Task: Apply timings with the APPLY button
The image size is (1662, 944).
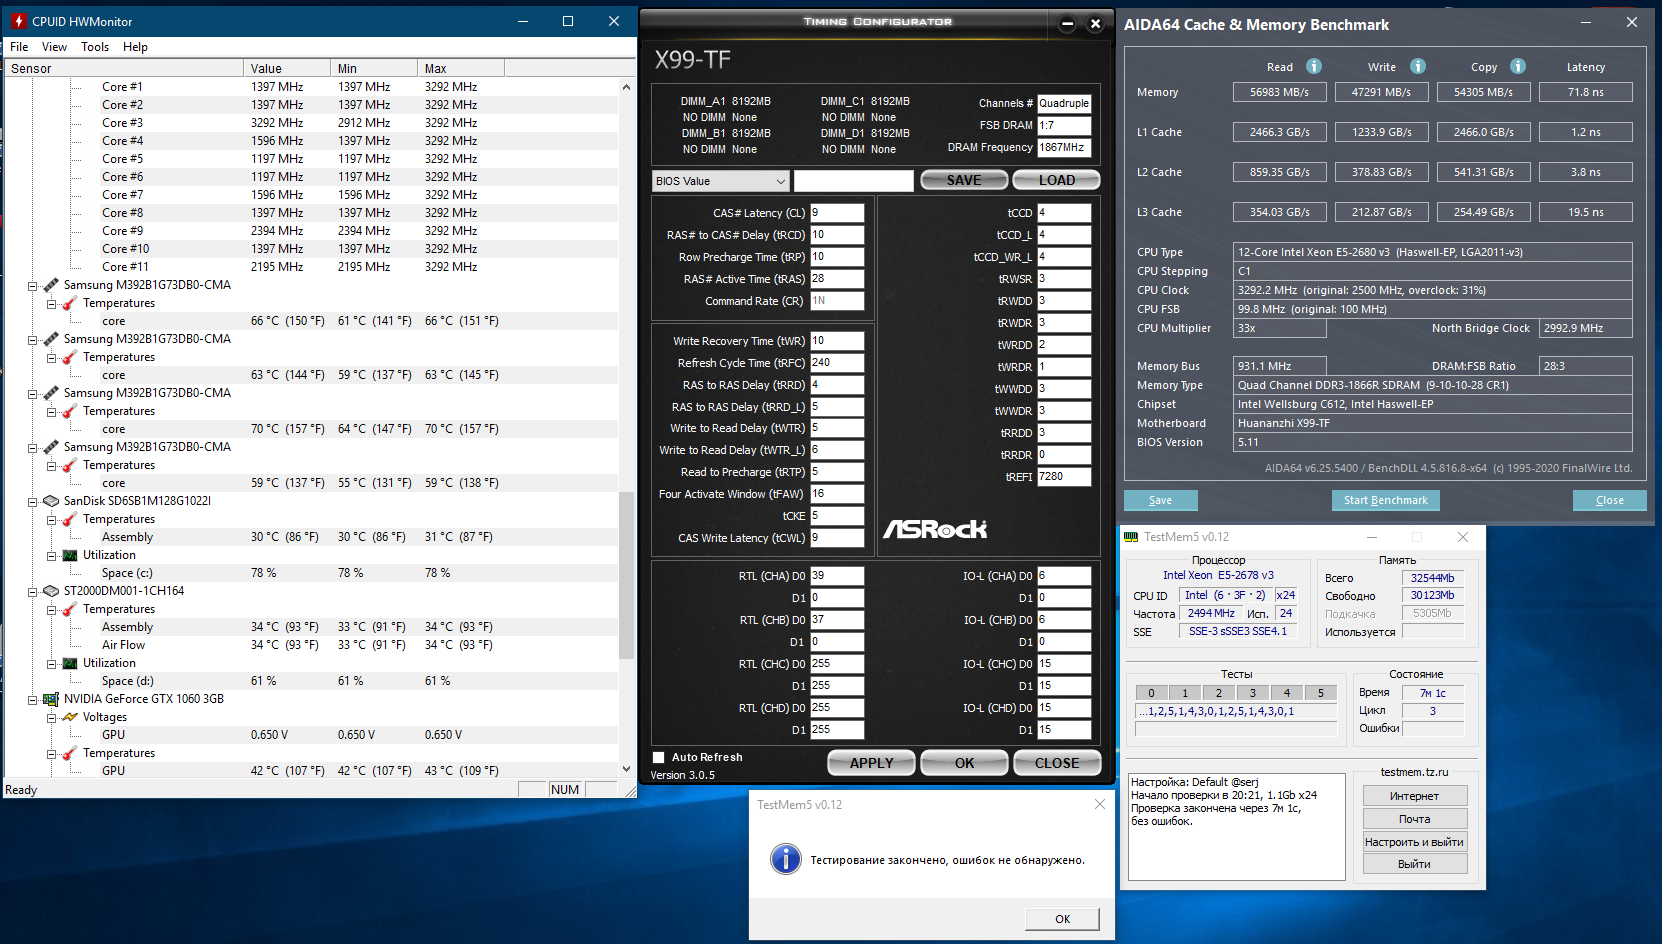Action: (x=871, y=763)
